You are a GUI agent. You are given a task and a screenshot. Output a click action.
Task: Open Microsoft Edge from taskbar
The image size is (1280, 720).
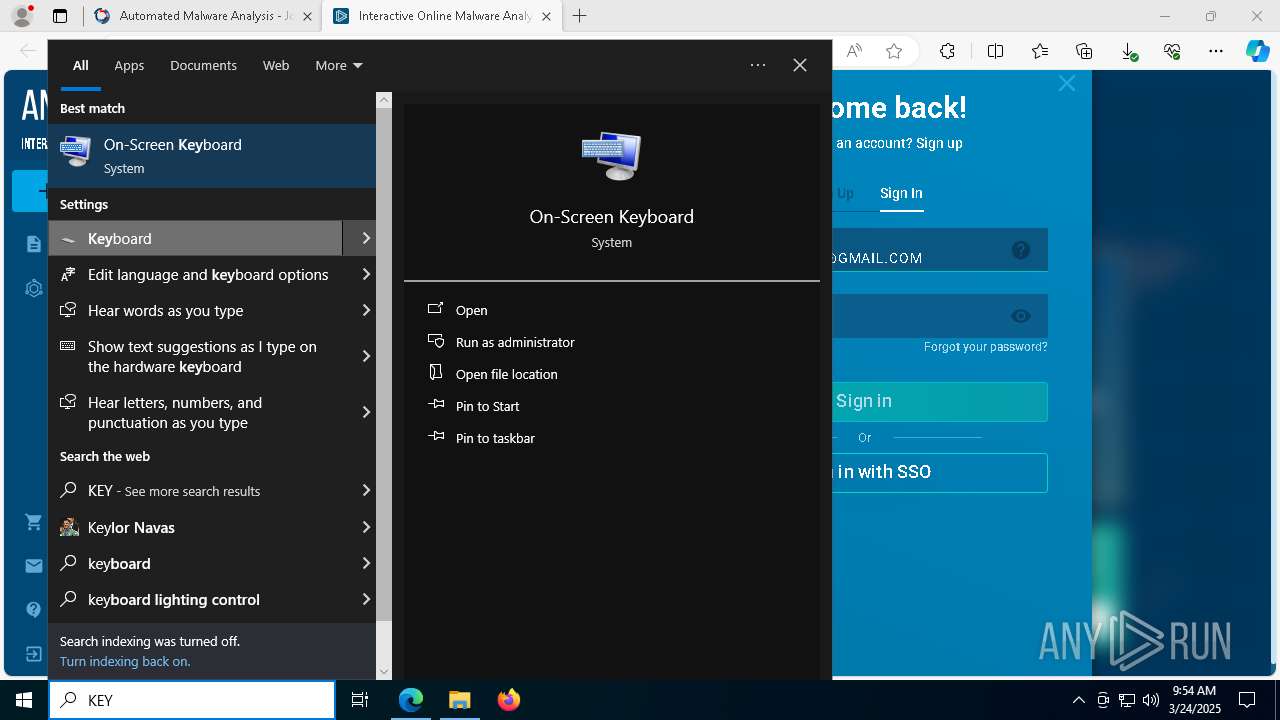tap(411, 700)
